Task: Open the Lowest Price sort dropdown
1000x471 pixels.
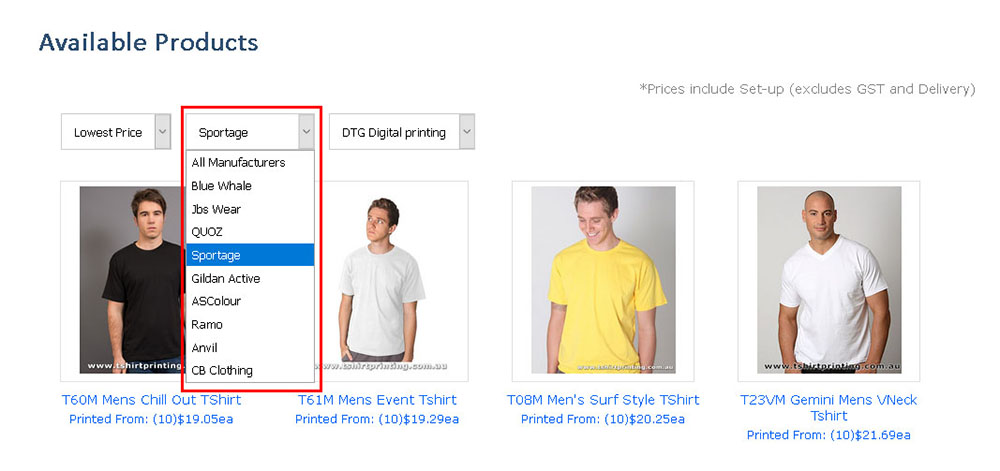Action: click(x=116, y=132)
